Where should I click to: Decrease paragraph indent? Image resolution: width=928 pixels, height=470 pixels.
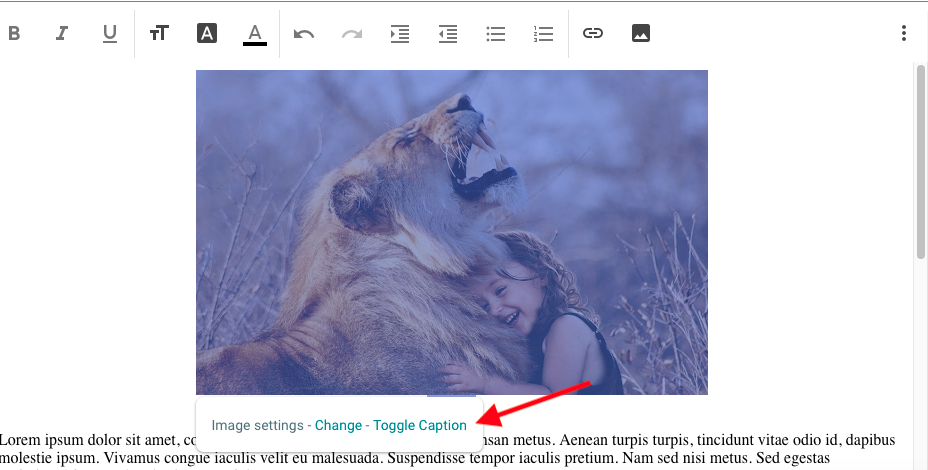tap(448, 33)
